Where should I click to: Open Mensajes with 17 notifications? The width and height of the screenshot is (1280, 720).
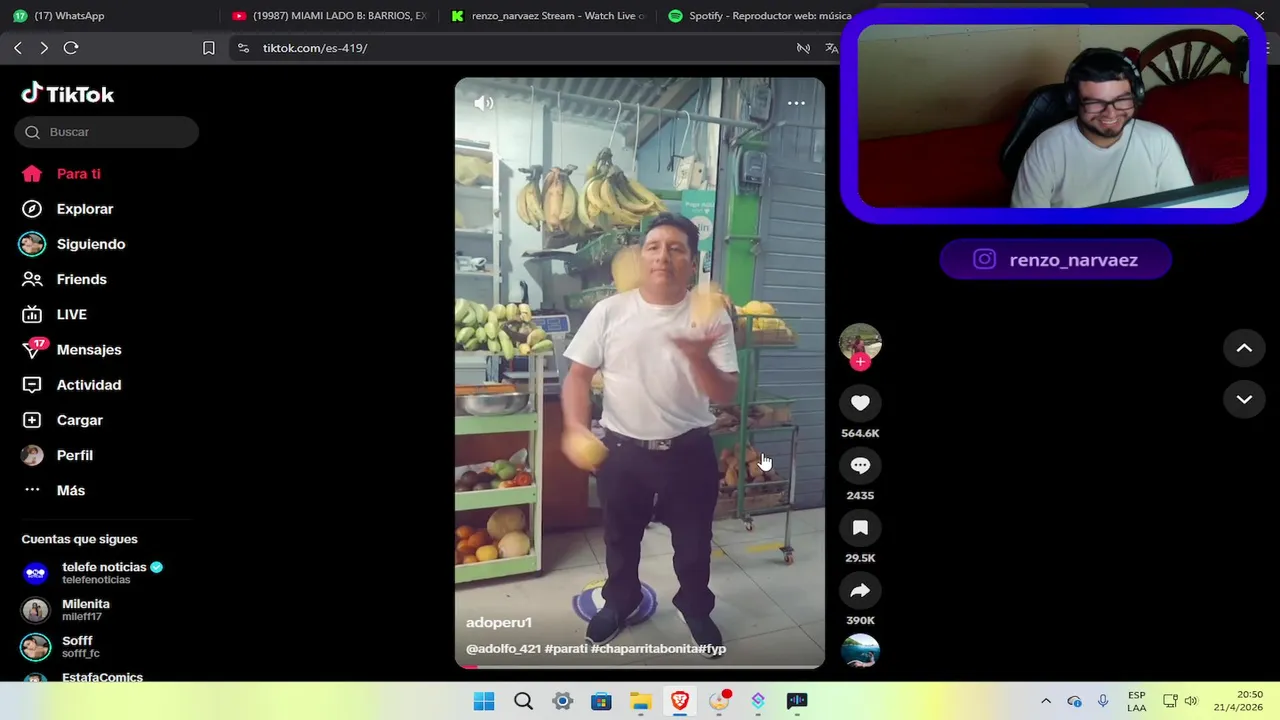point(71,349)
